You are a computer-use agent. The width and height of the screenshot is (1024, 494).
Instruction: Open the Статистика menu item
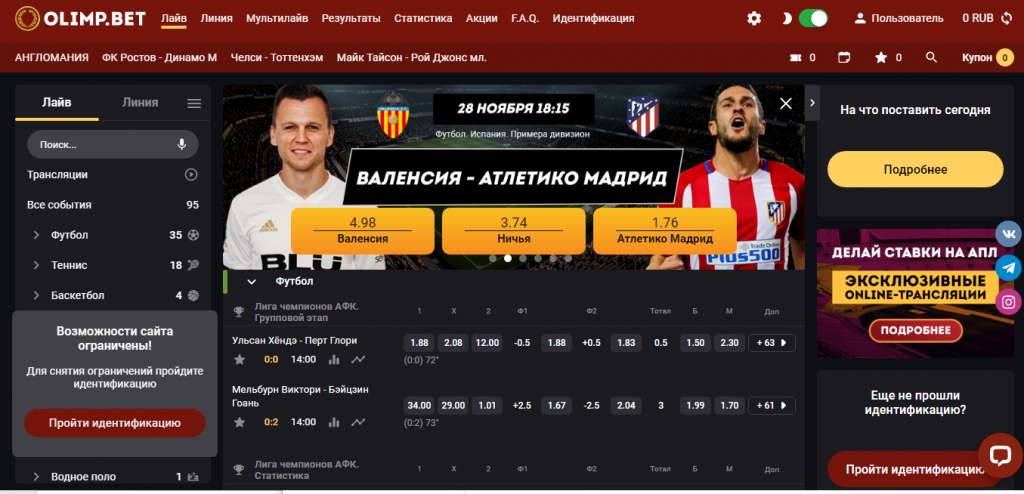pos(423,18)
